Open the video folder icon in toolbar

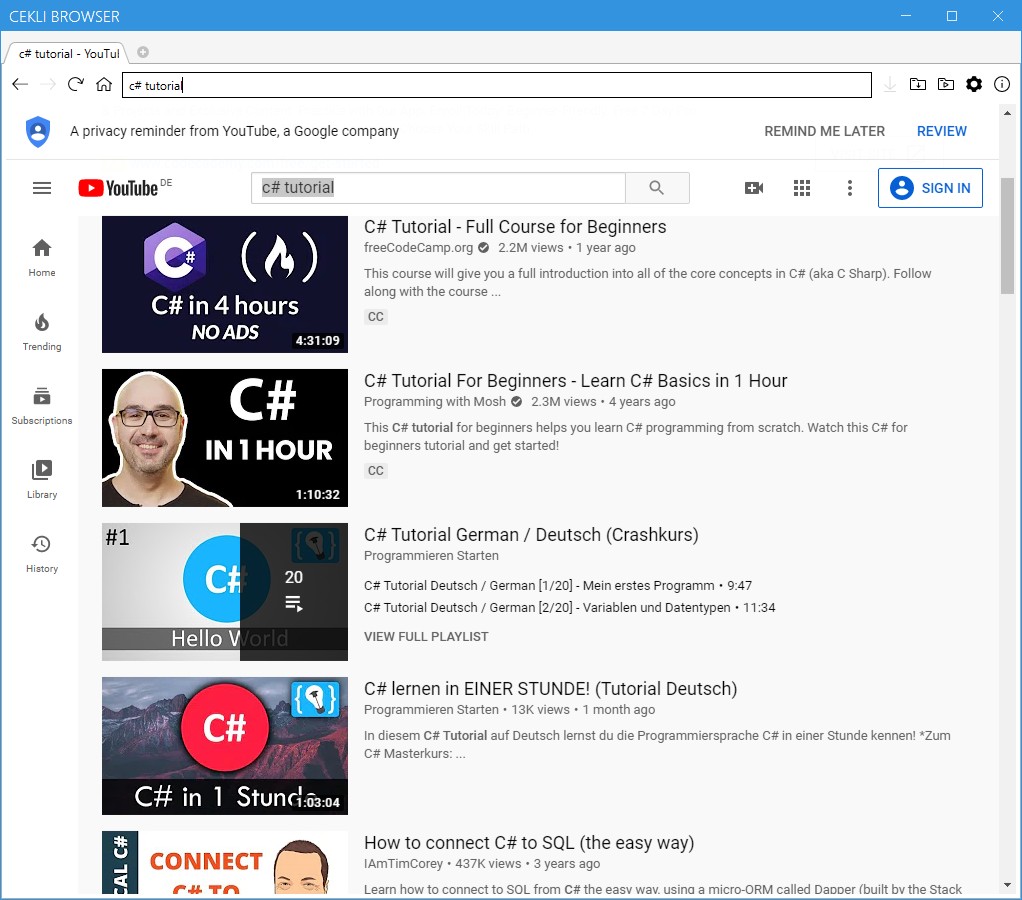[946, 84]
